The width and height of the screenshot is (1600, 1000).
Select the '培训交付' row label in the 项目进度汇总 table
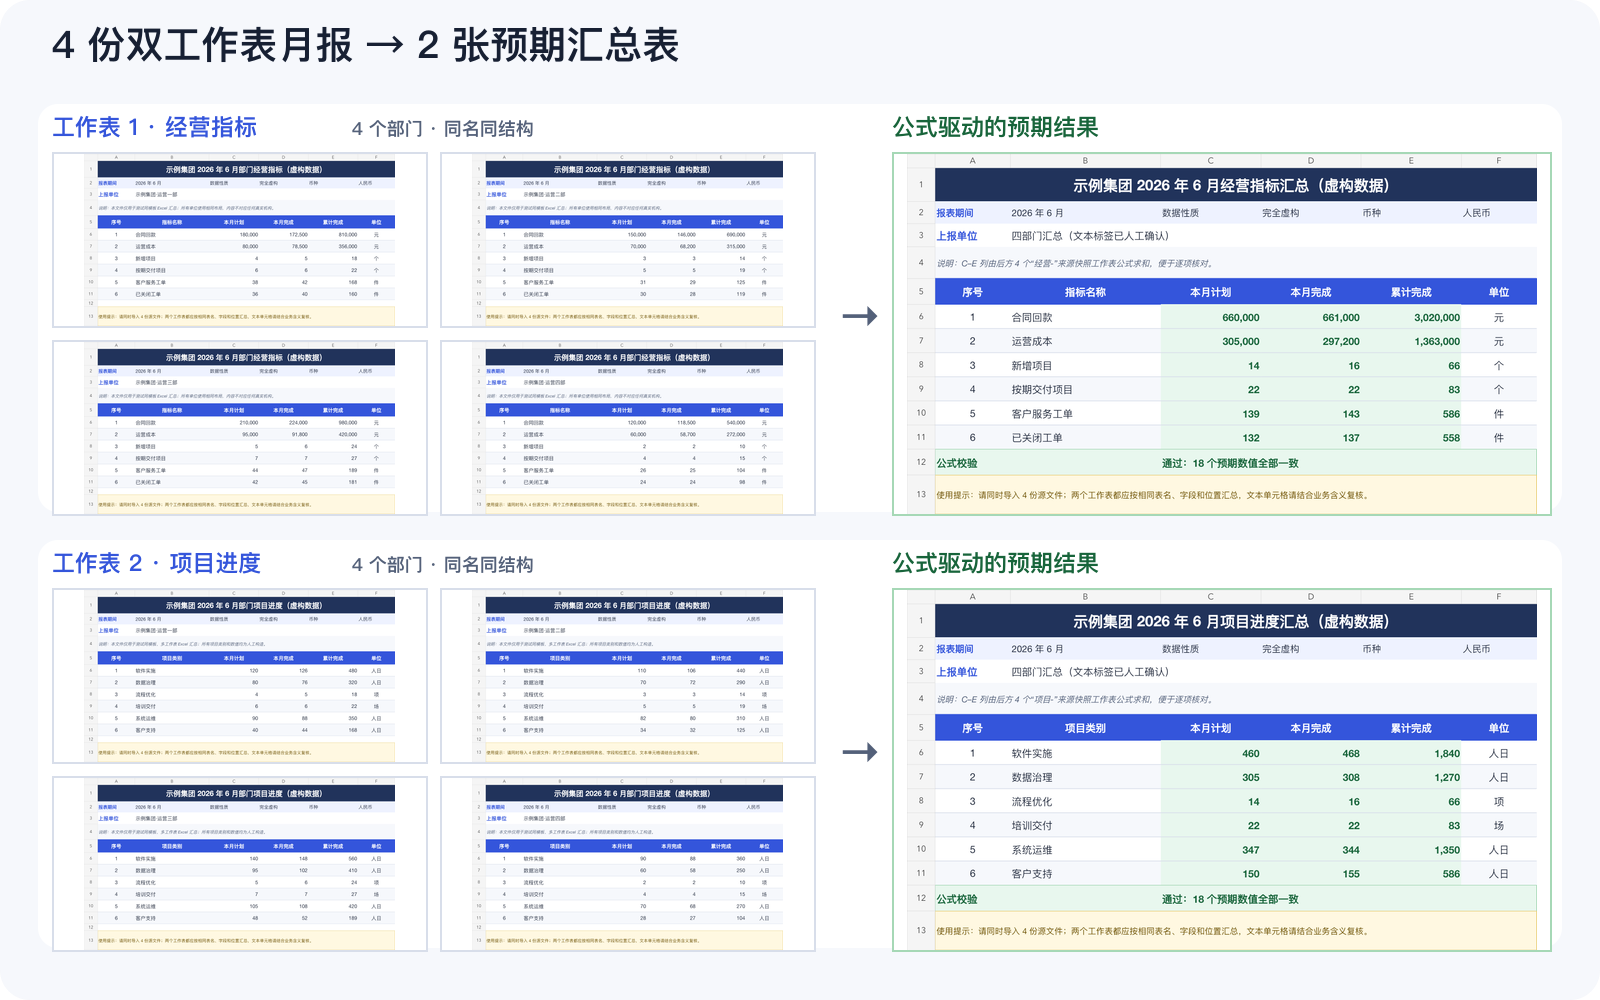(x=1032, y=825)
